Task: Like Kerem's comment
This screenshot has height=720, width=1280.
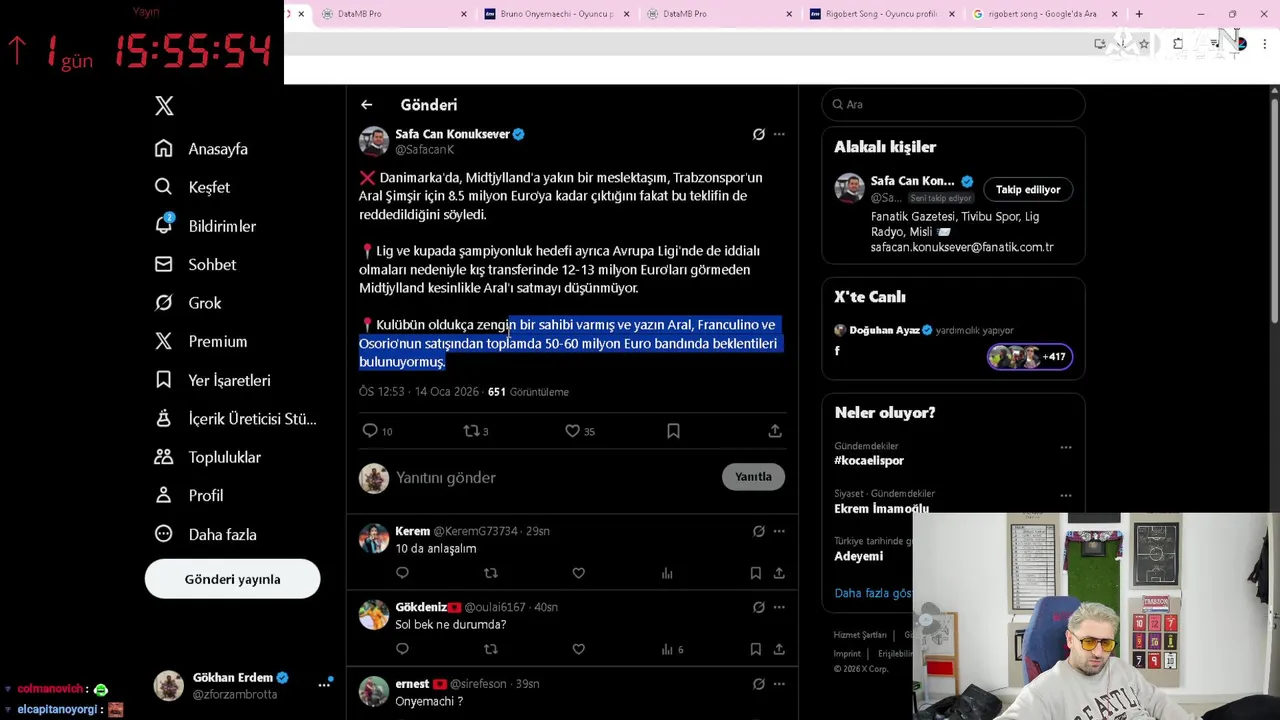Action: tap(578, 573)
